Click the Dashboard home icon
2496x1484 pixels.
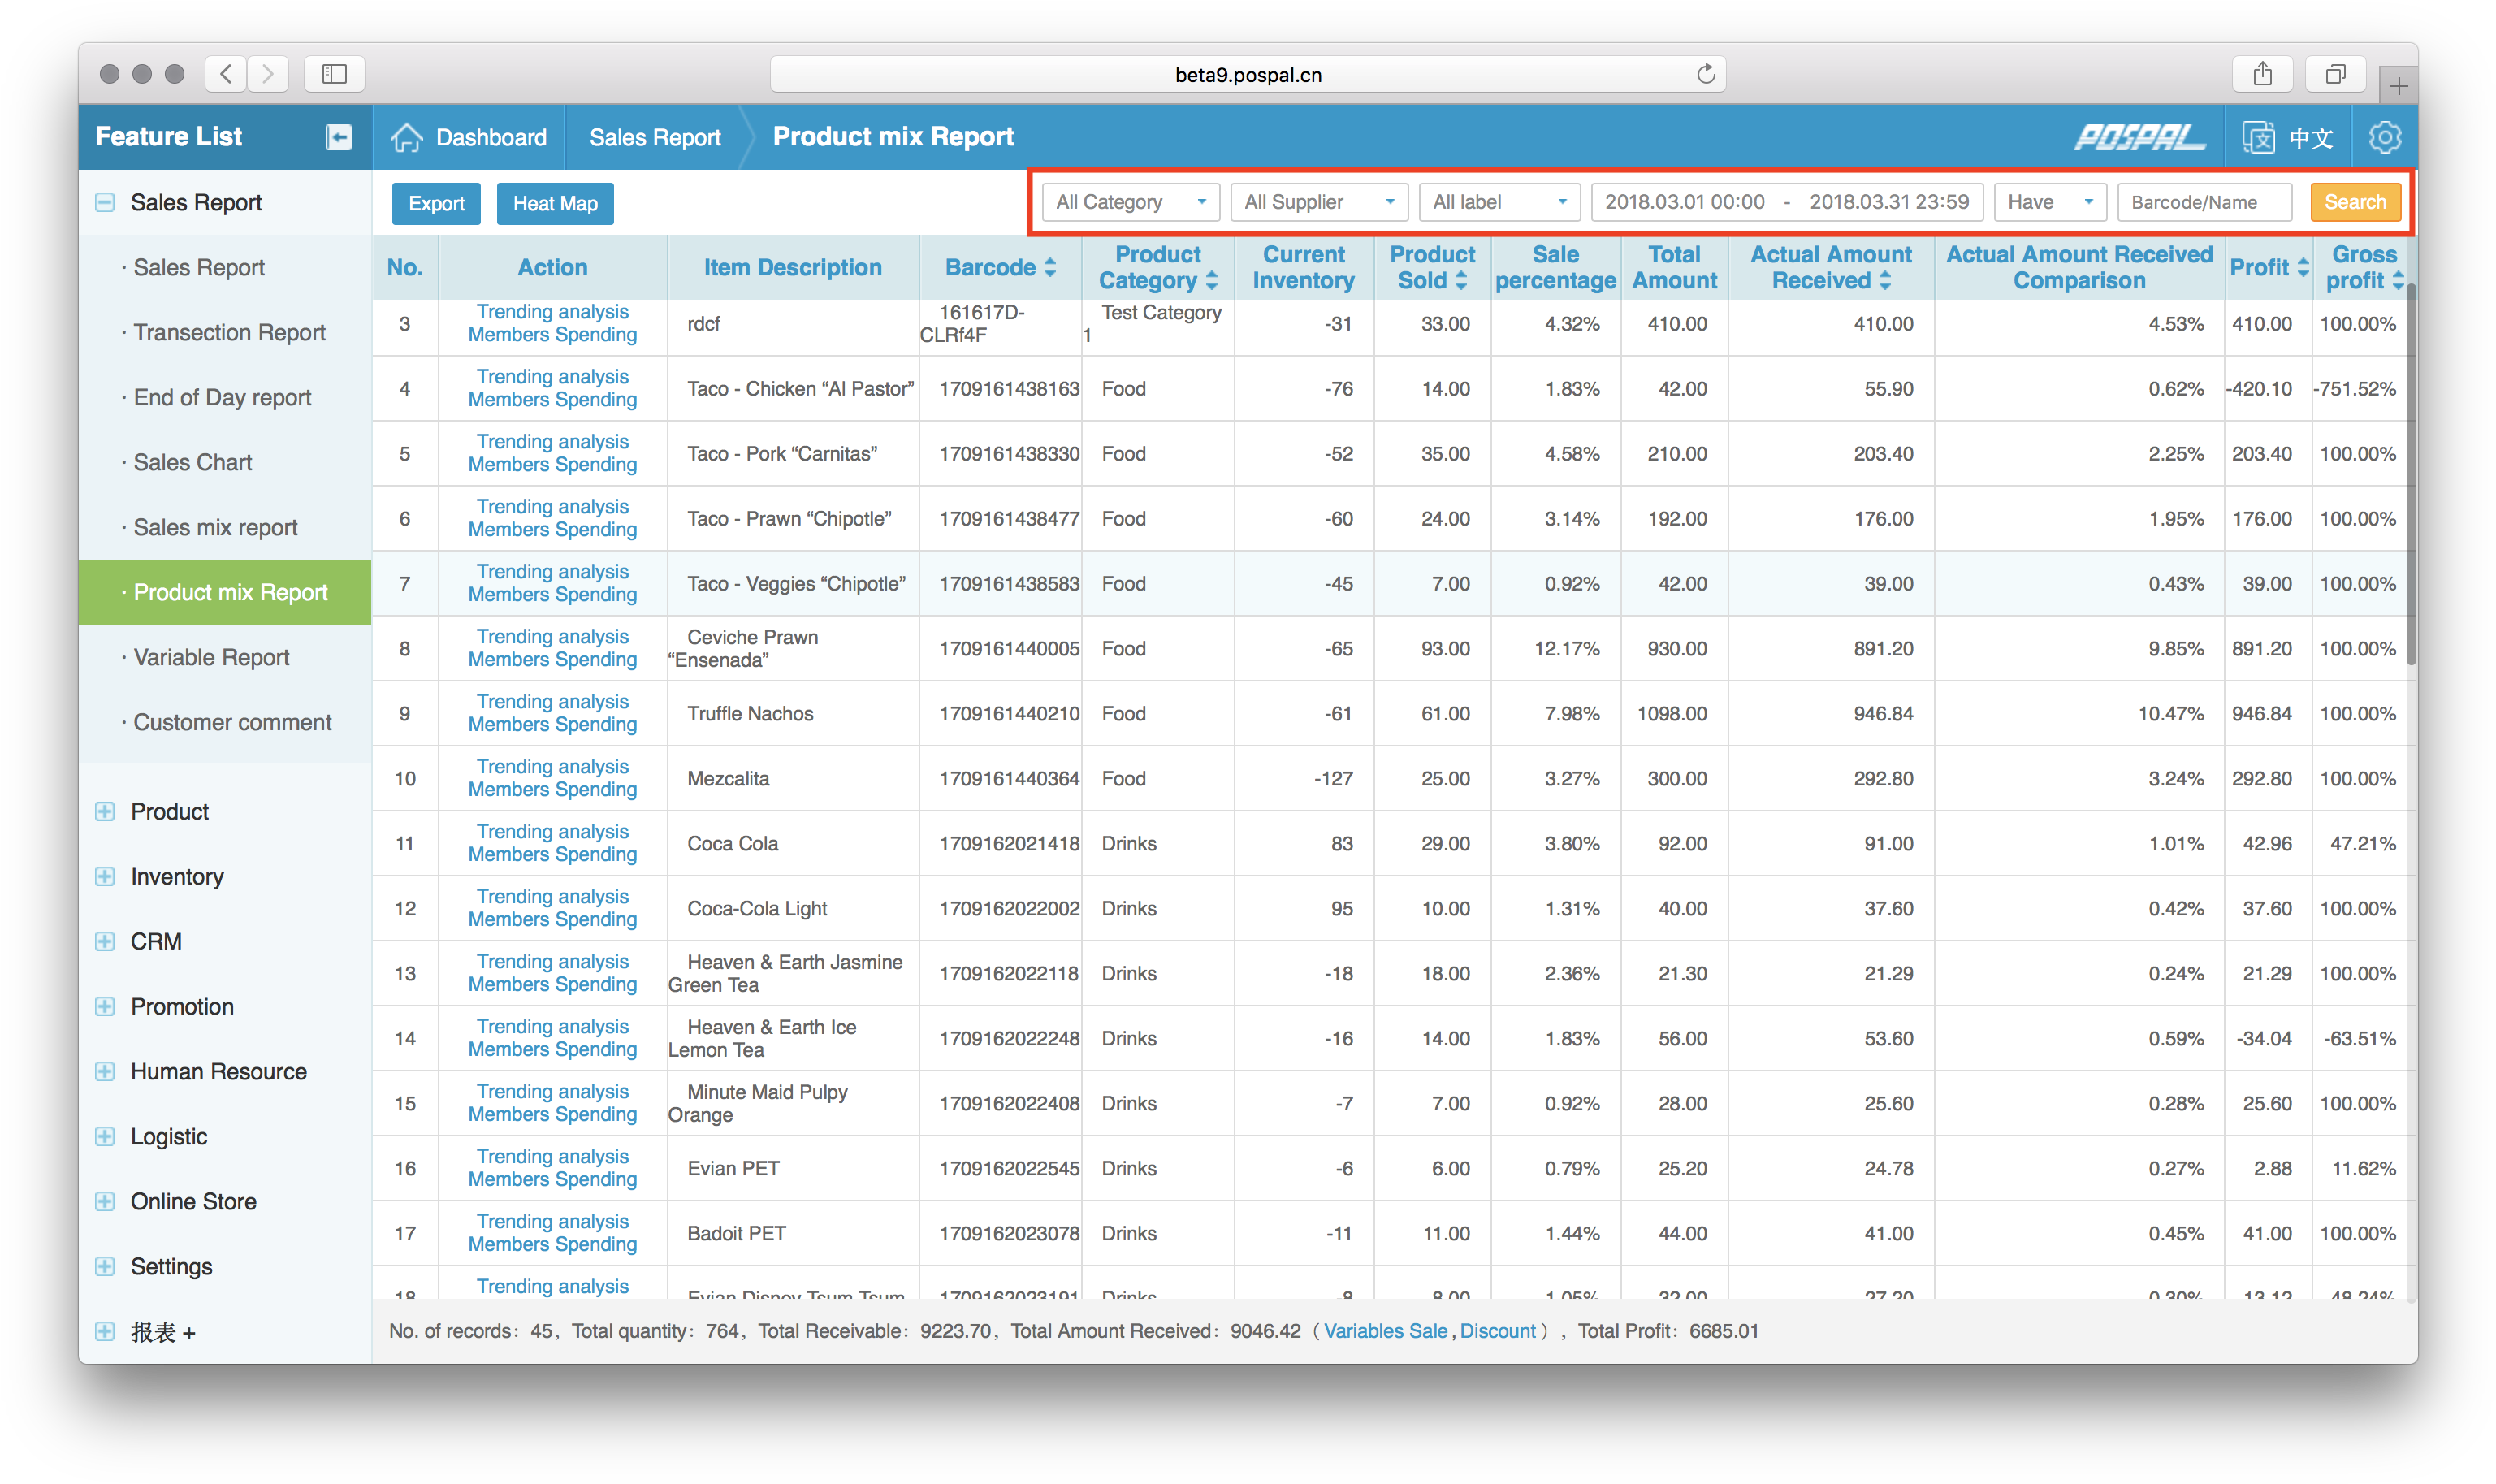(x=408, y=137)
